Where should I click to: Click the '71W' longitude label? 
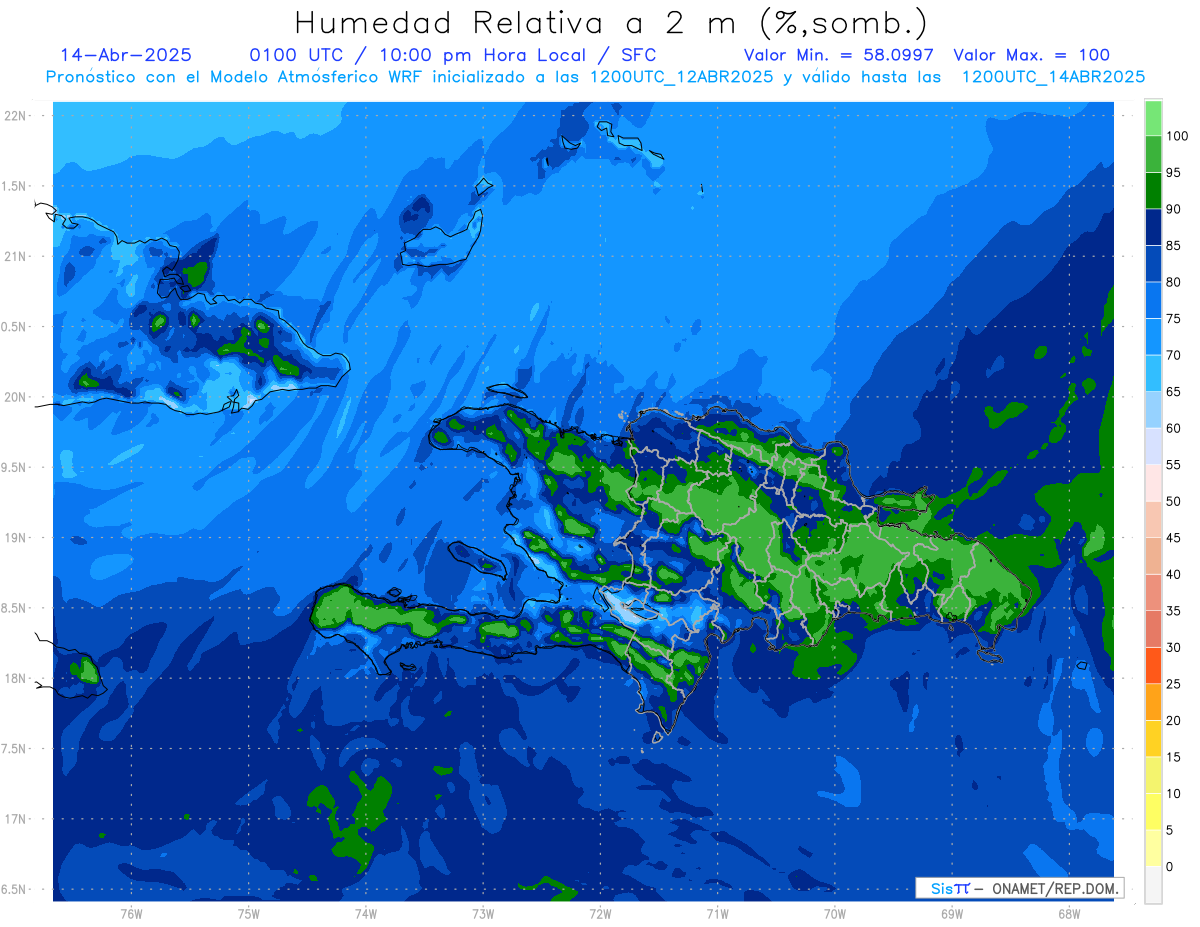pyautogui.click(x=717, y=913)
